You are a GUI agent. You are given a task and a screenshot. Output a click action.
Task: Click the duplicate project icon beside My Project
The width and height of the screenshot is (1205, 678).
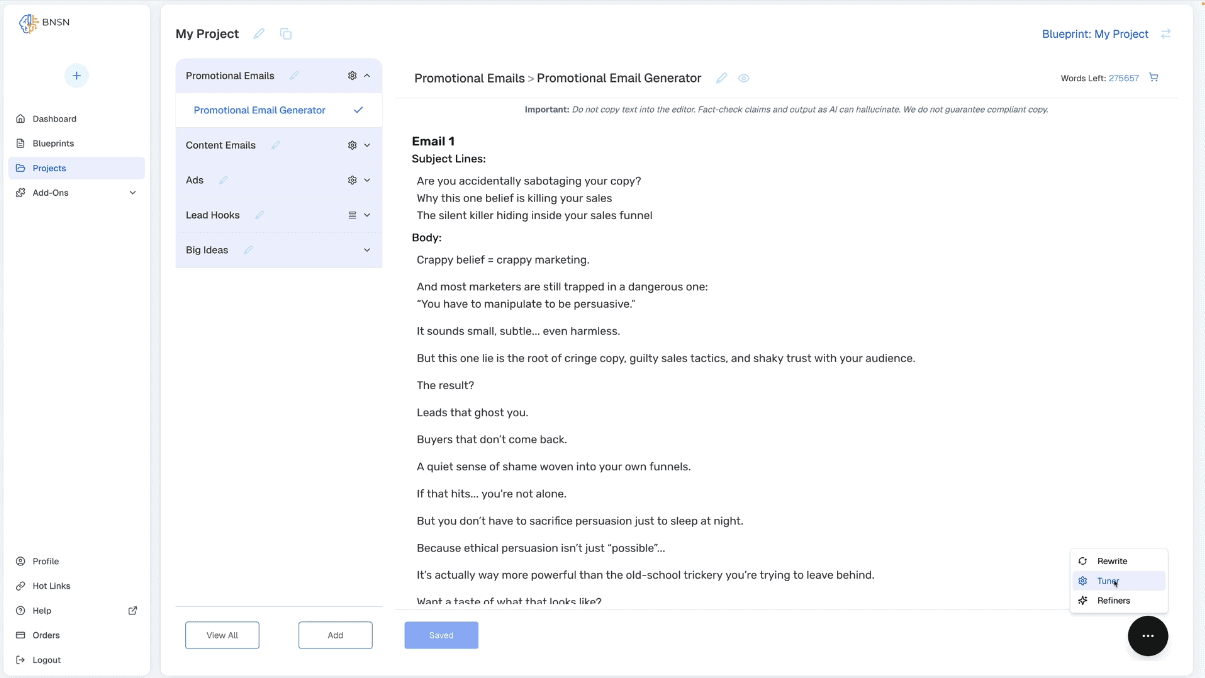point(286,34)
